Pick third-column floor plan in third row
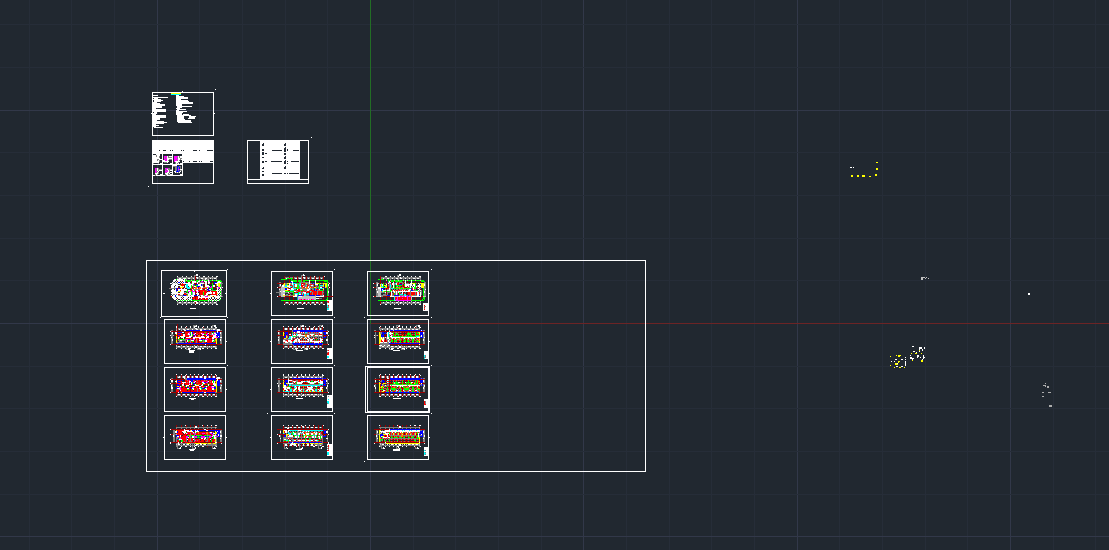This screenshot has height=550, width=1109. pos(398,389)
